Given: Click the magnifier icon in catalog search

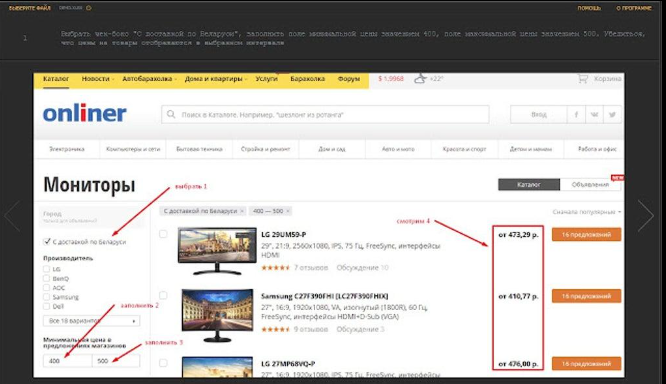Looking at the screenshot, I should (171, 114).
